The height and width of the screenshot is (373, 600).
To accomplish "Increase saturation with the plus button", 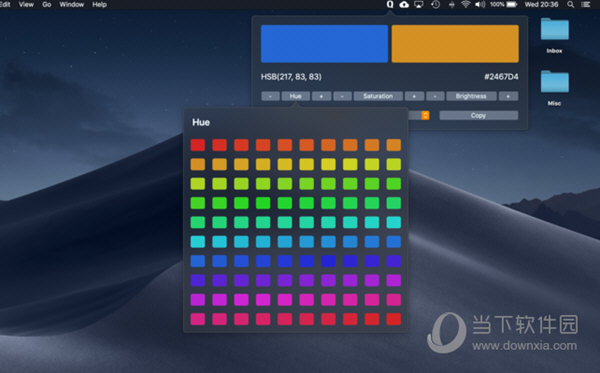I will coord(414,96).
